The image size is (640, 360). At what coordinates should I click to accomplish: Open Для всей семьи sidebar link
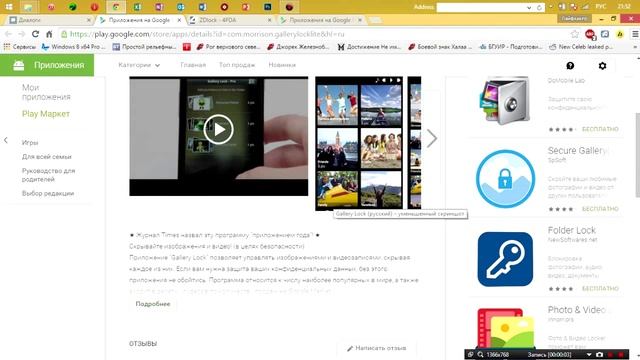[47, 157]
